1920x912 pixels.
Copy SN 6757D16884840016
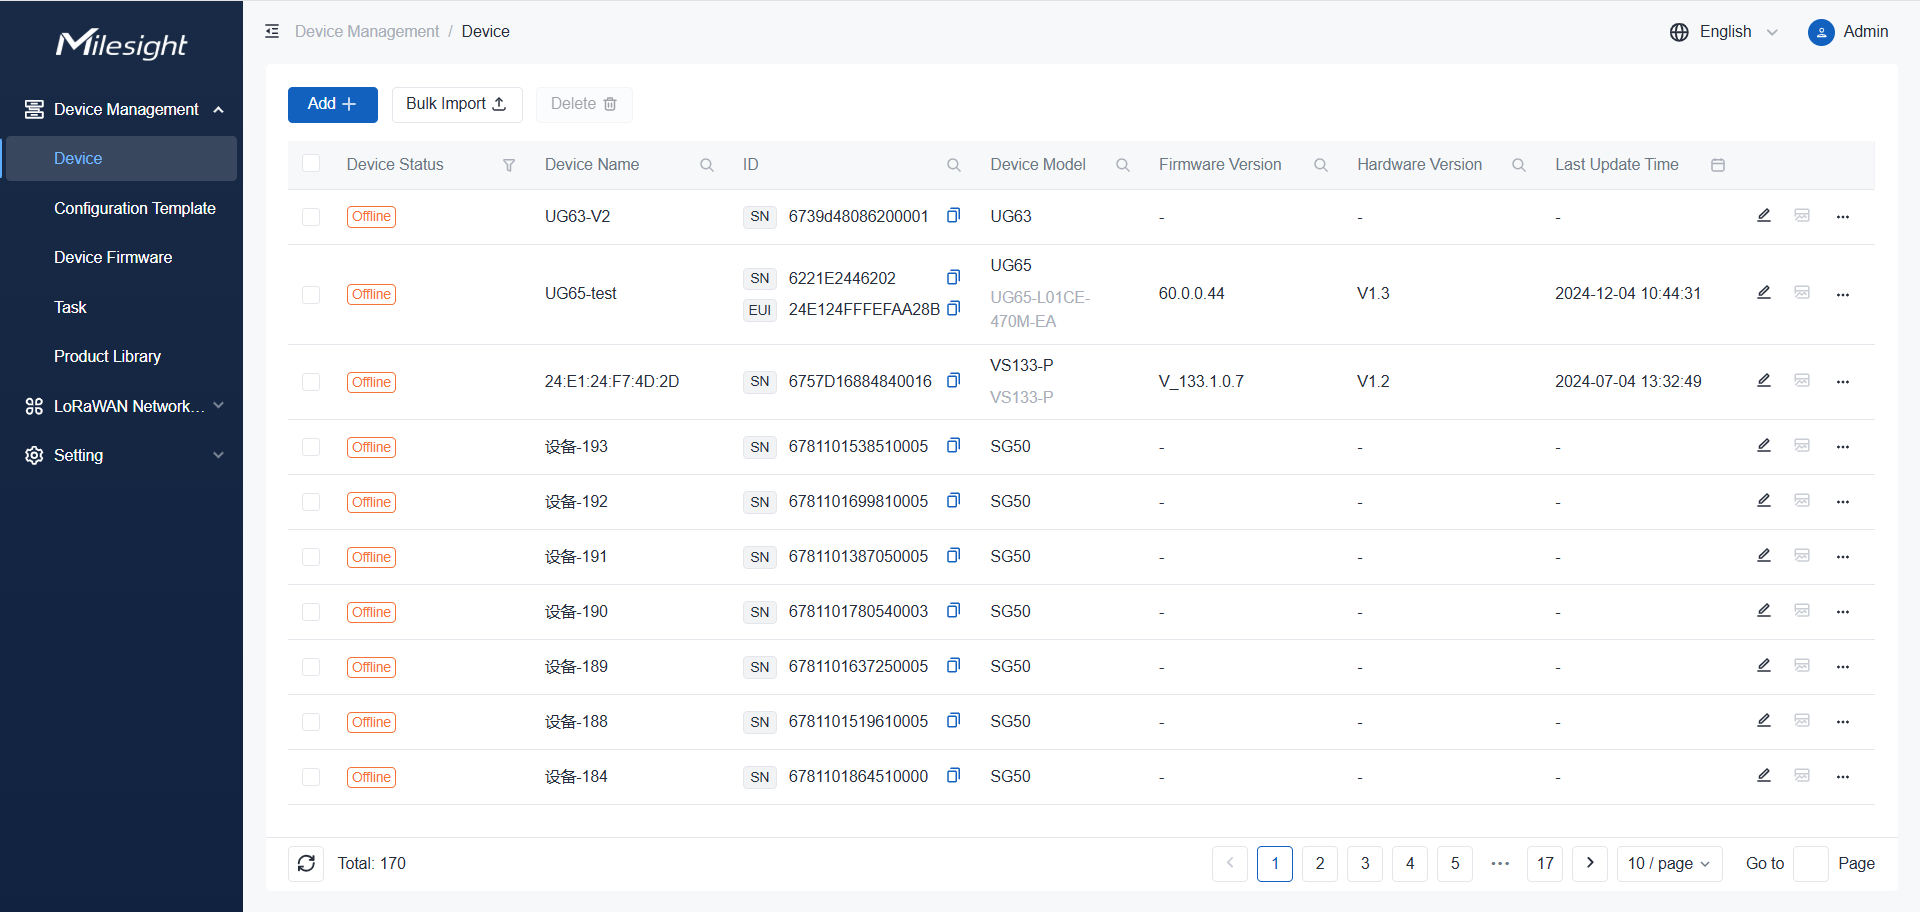pos(953,381)
